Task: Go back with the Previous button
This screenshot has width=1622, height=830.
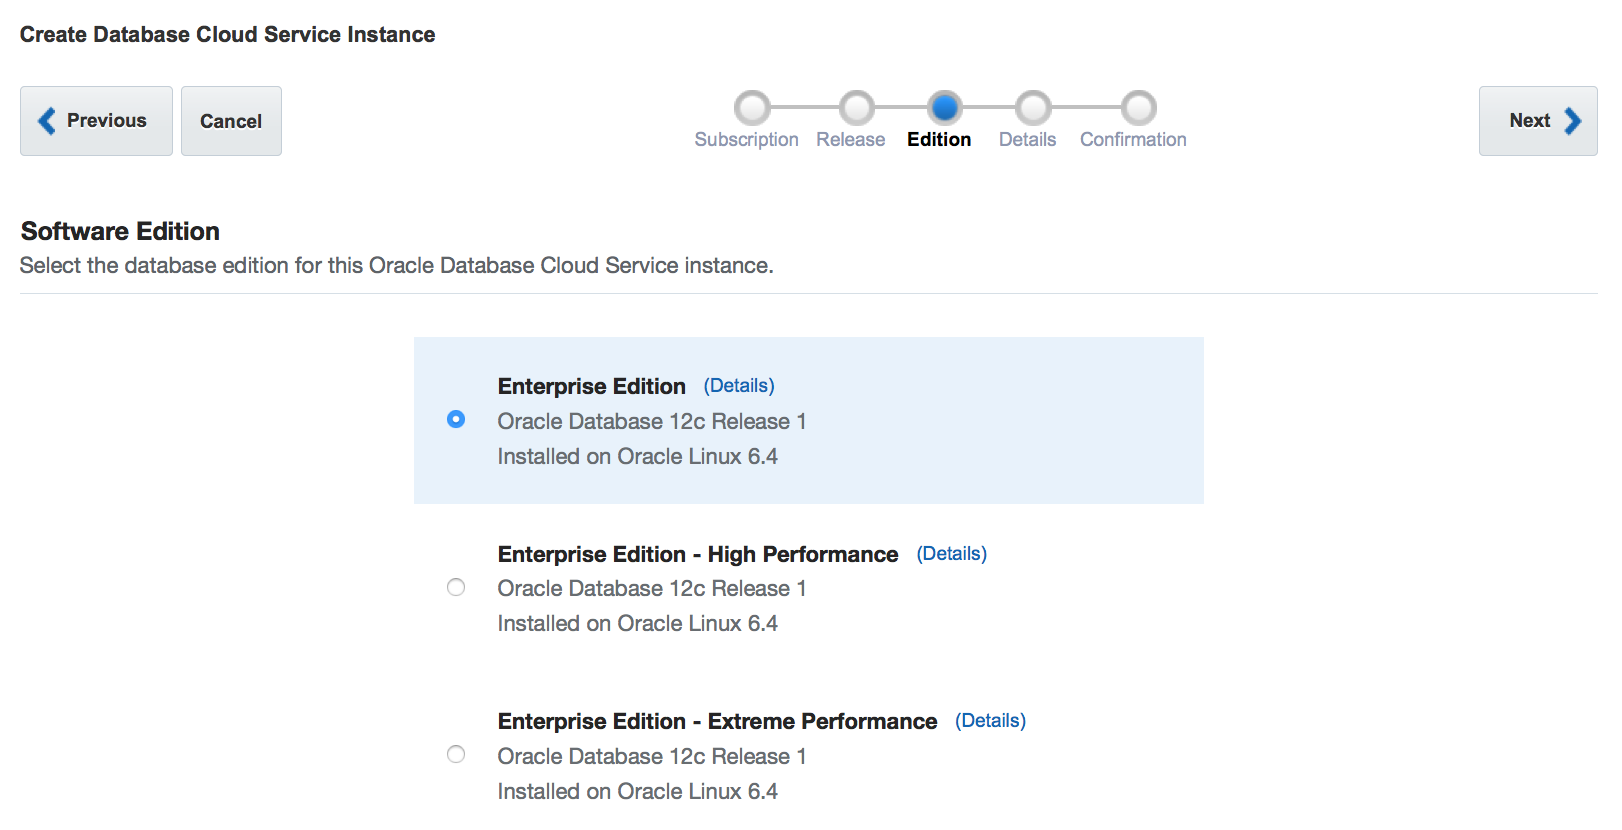Action: tap(96, 121)
